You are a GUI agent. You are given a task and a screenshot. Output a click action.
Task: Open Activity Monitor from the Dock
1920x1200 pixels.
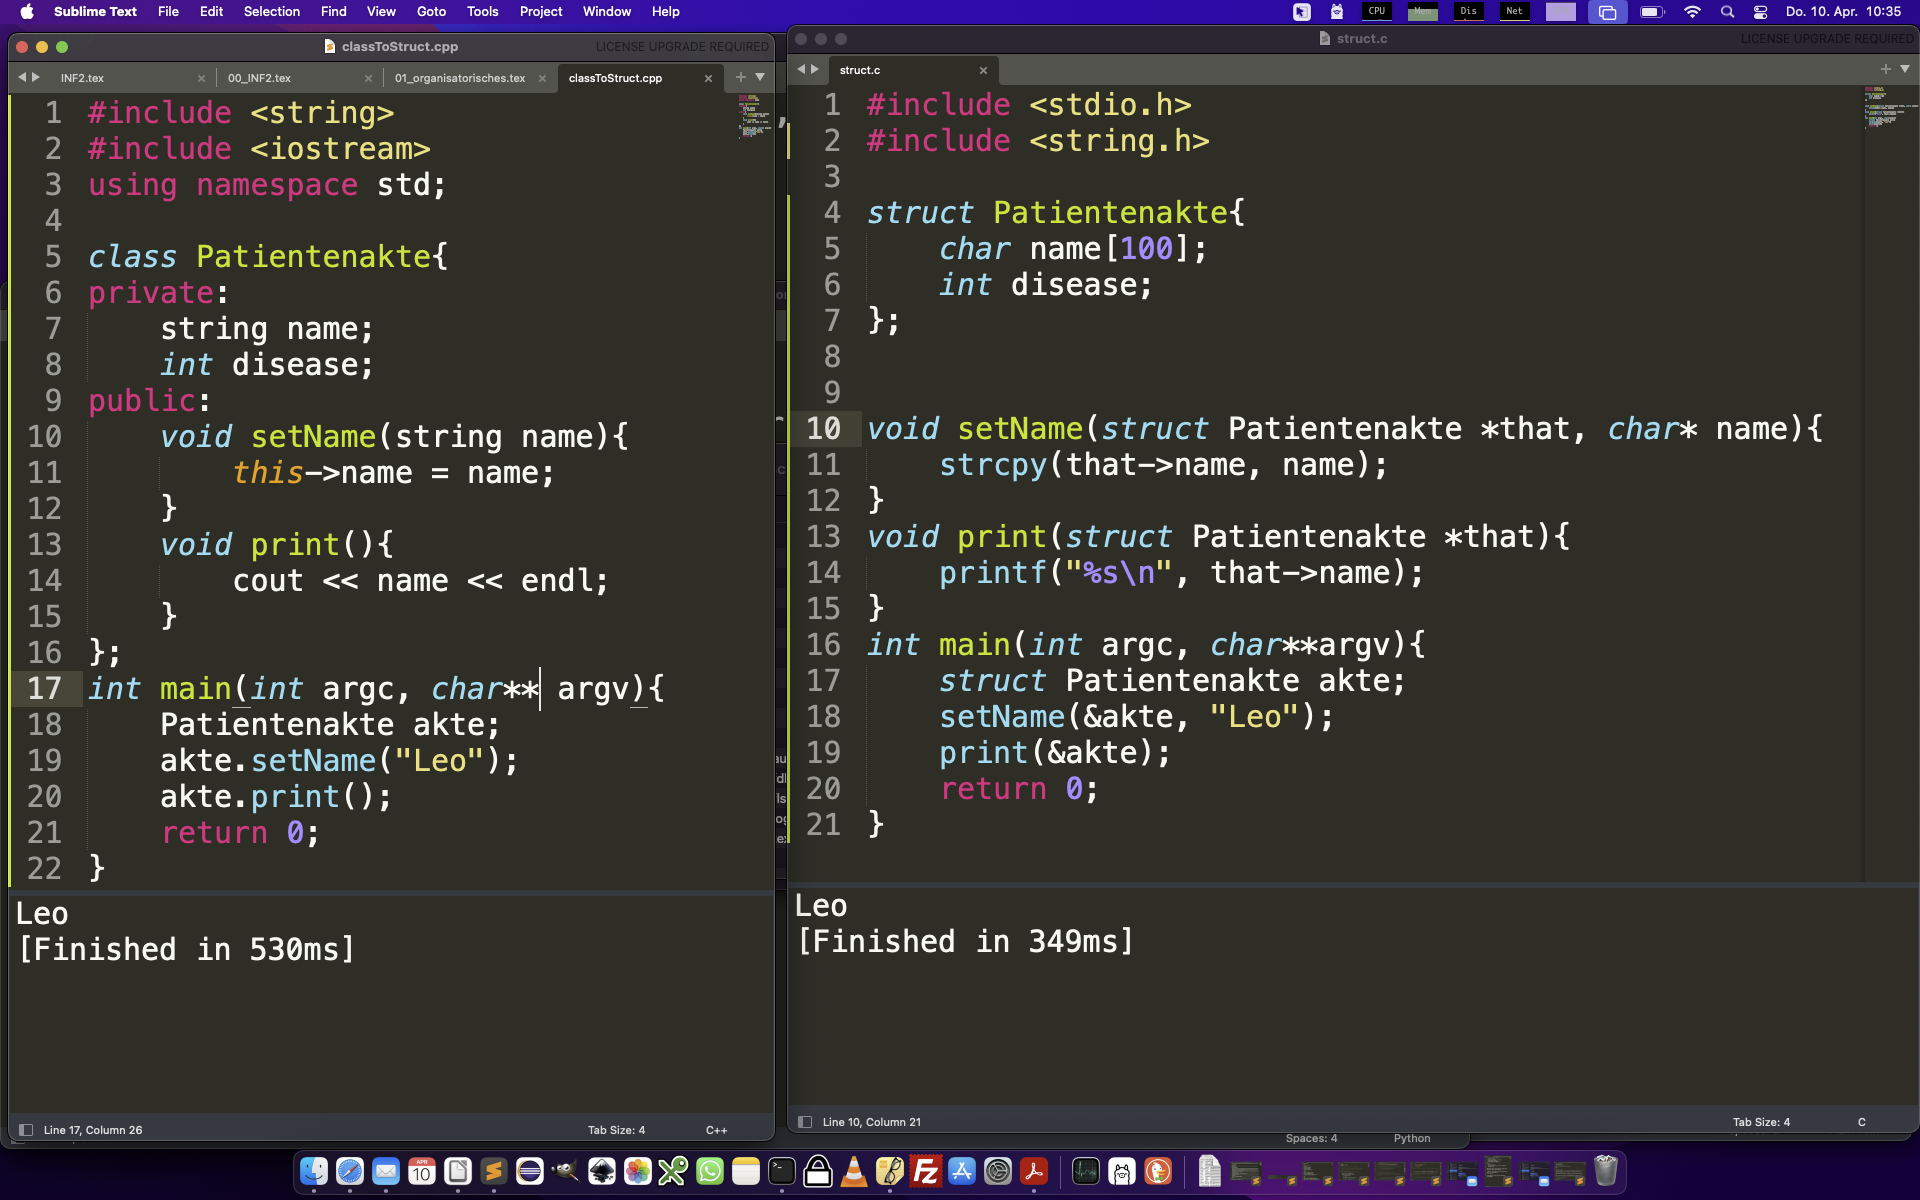(1086, 1170)
